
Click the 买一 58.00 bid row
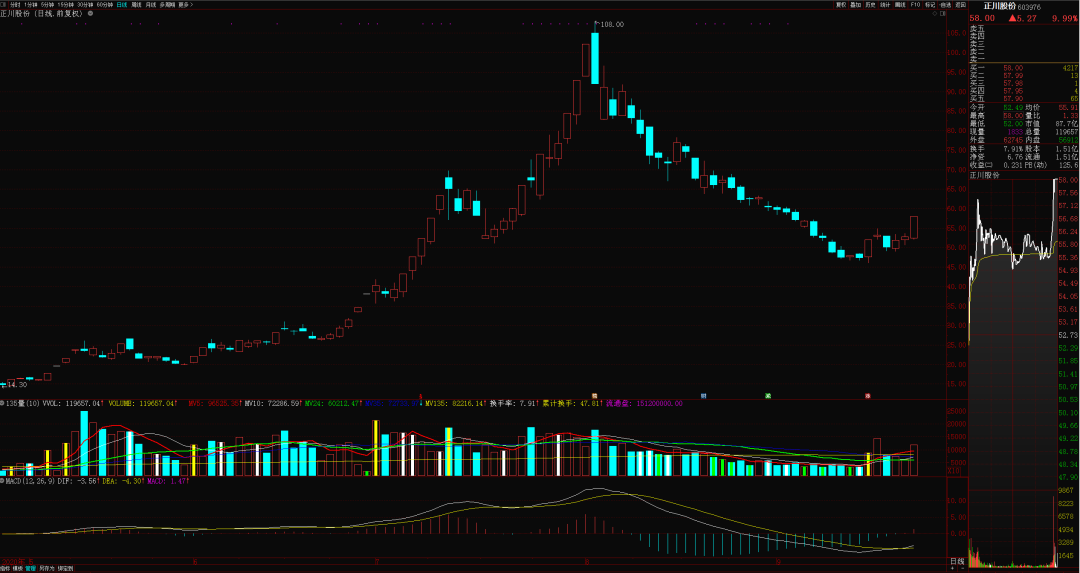pyautogui.click(x=1024, y=67)
